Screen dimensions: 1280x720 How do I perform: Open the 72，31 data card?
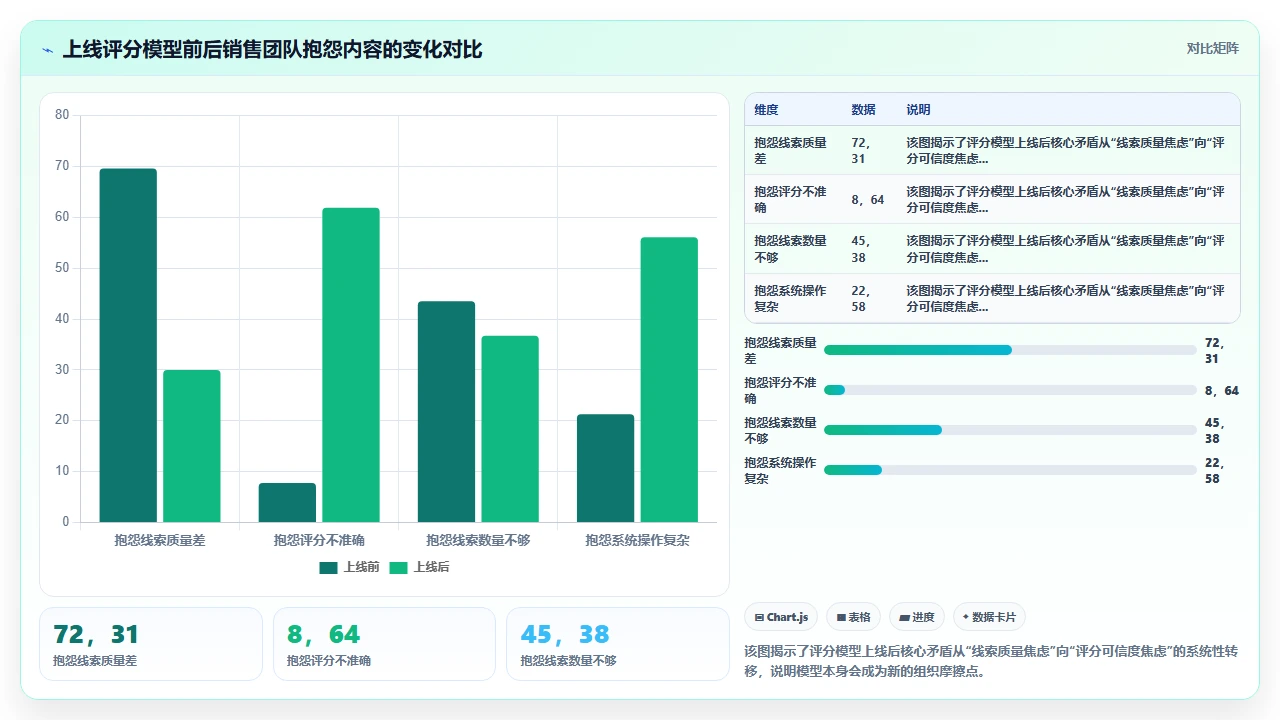click(151, 644)
